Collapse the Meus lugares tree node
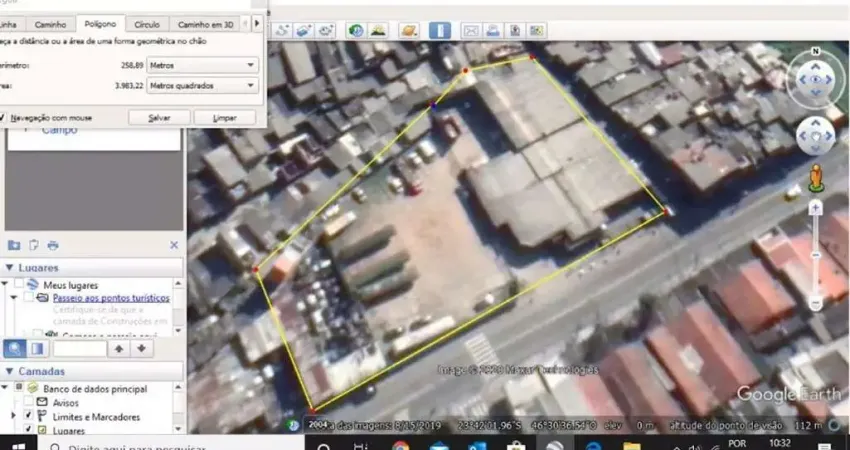The height and width of the screenshot is (450, 850). point(3,284)
